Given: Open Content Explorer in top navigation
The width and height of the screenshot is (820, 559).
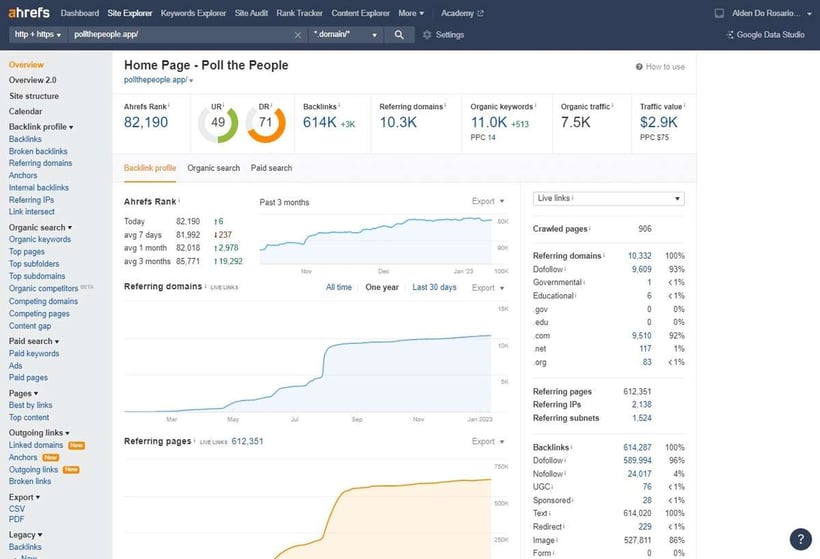Looking at the screenshot, I should click(x=360, y=13).
